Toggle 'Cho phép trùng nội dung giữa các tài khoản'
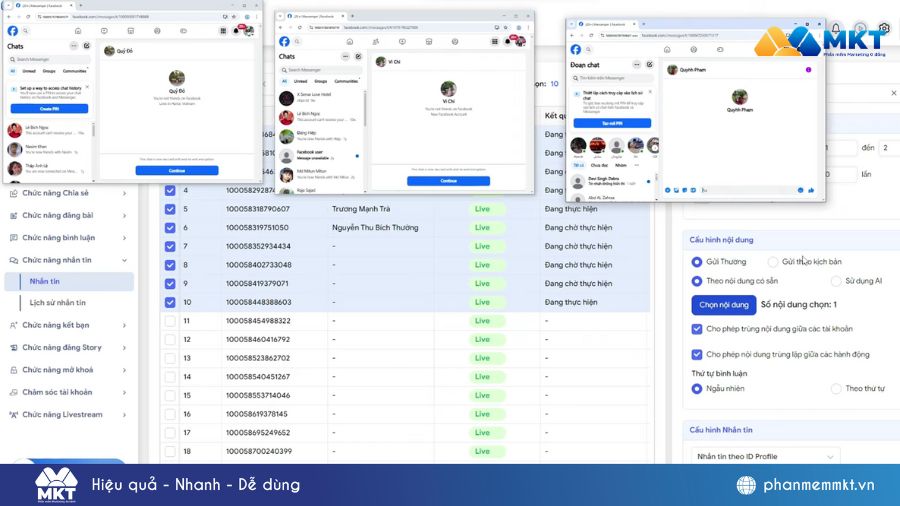 click(x=697, y=329)
